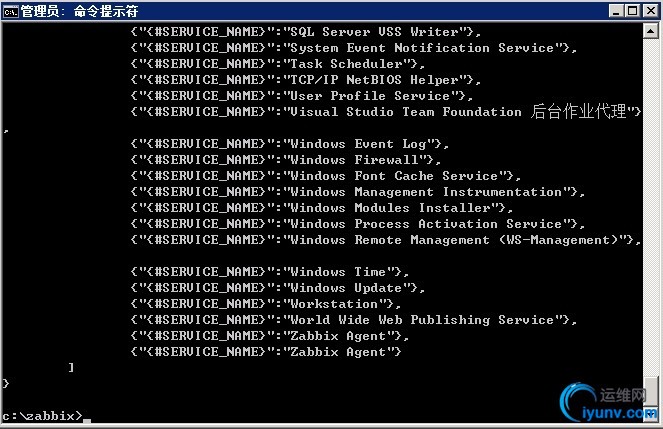
Task: Click the vertical scrollbar thumb
Action: [650, 391]
